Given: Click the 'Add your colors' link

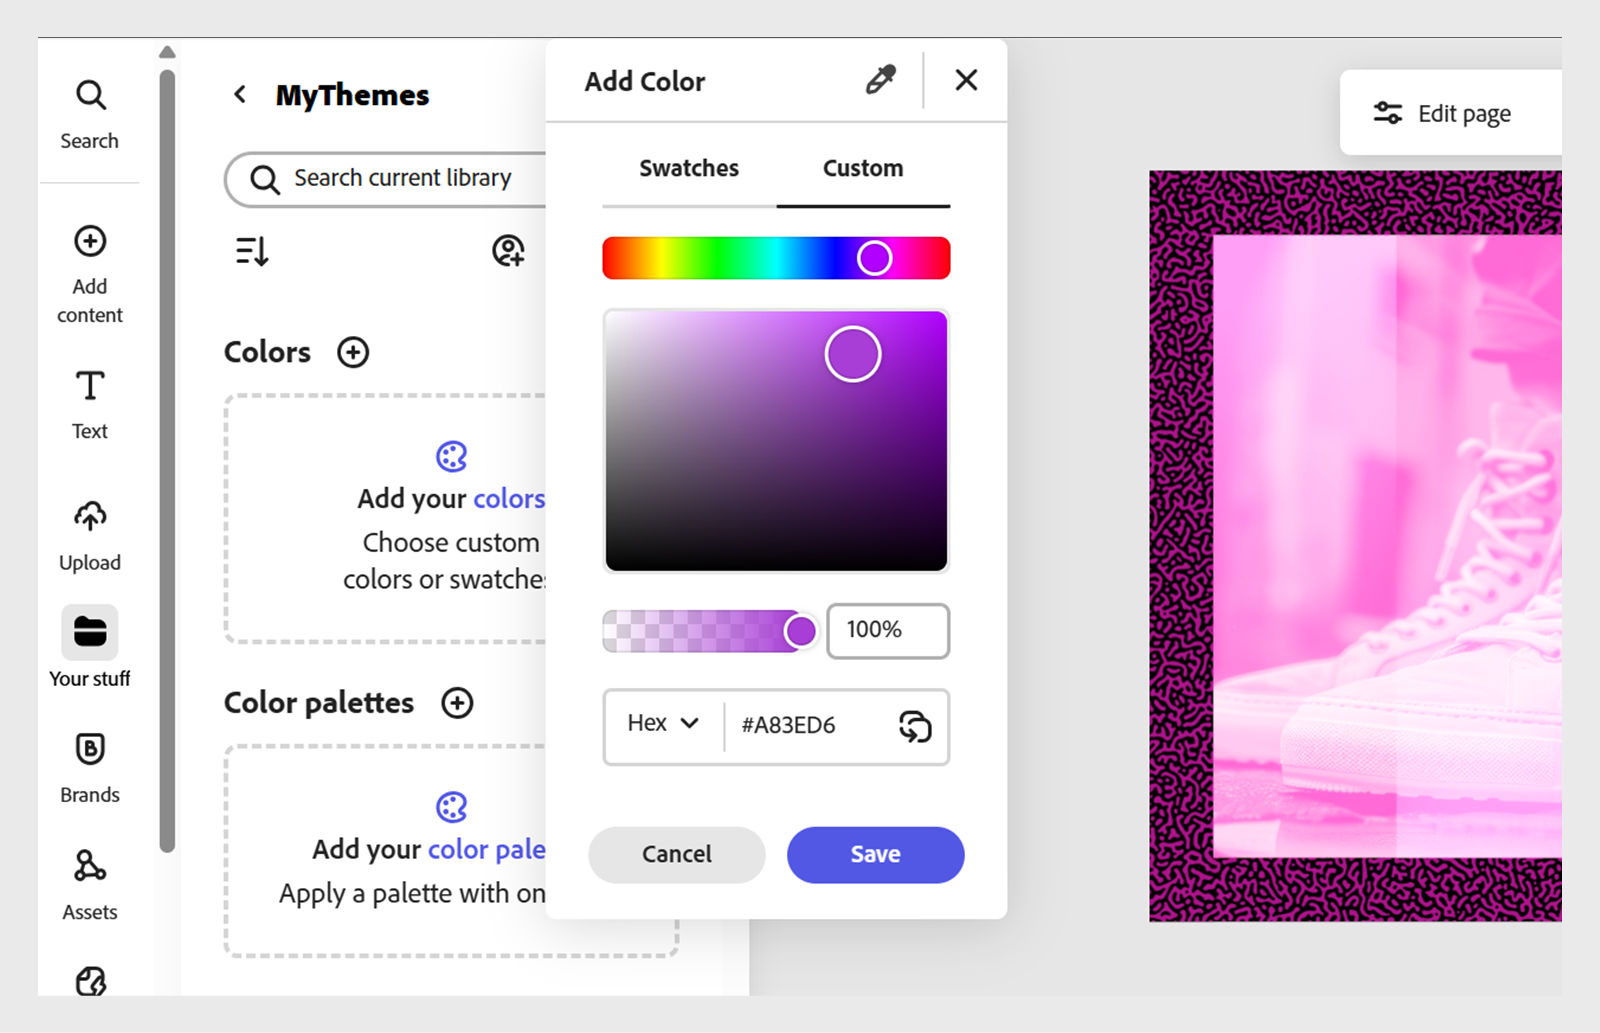Looking at the screenshot, I should coord(509,498).
